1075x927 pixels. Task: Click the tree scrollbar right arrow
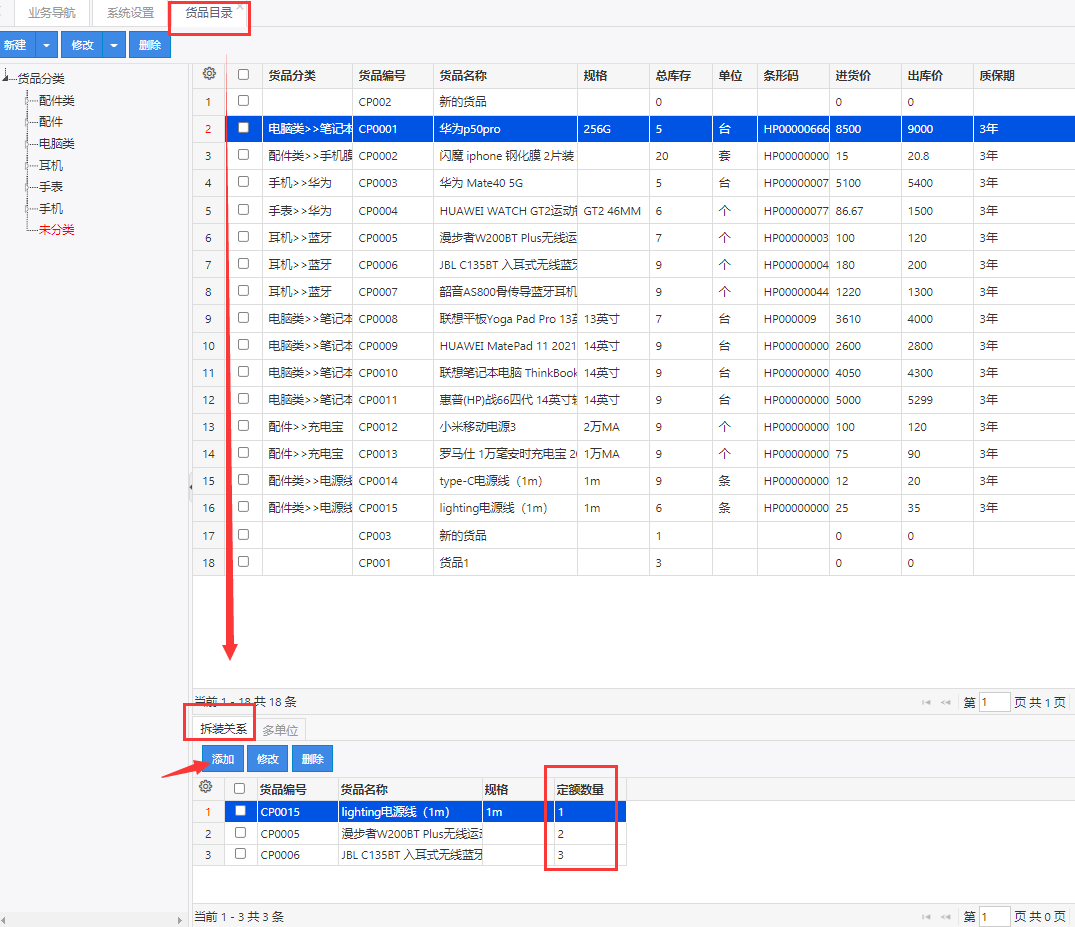tap(180, 920)
